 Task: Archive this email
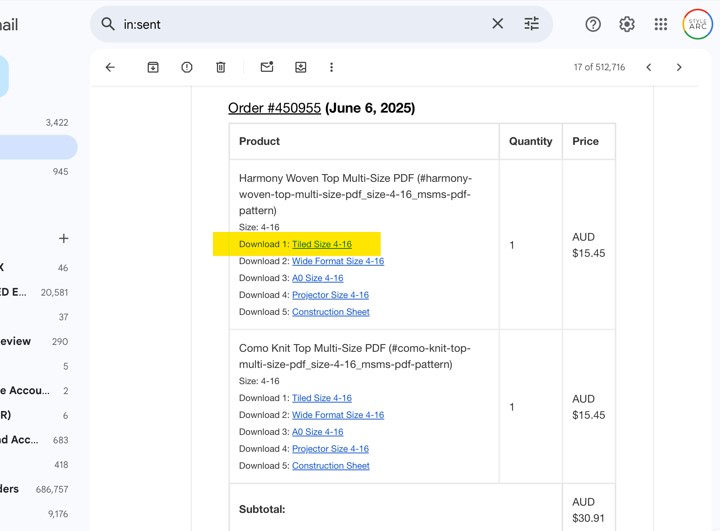point(153,68)
